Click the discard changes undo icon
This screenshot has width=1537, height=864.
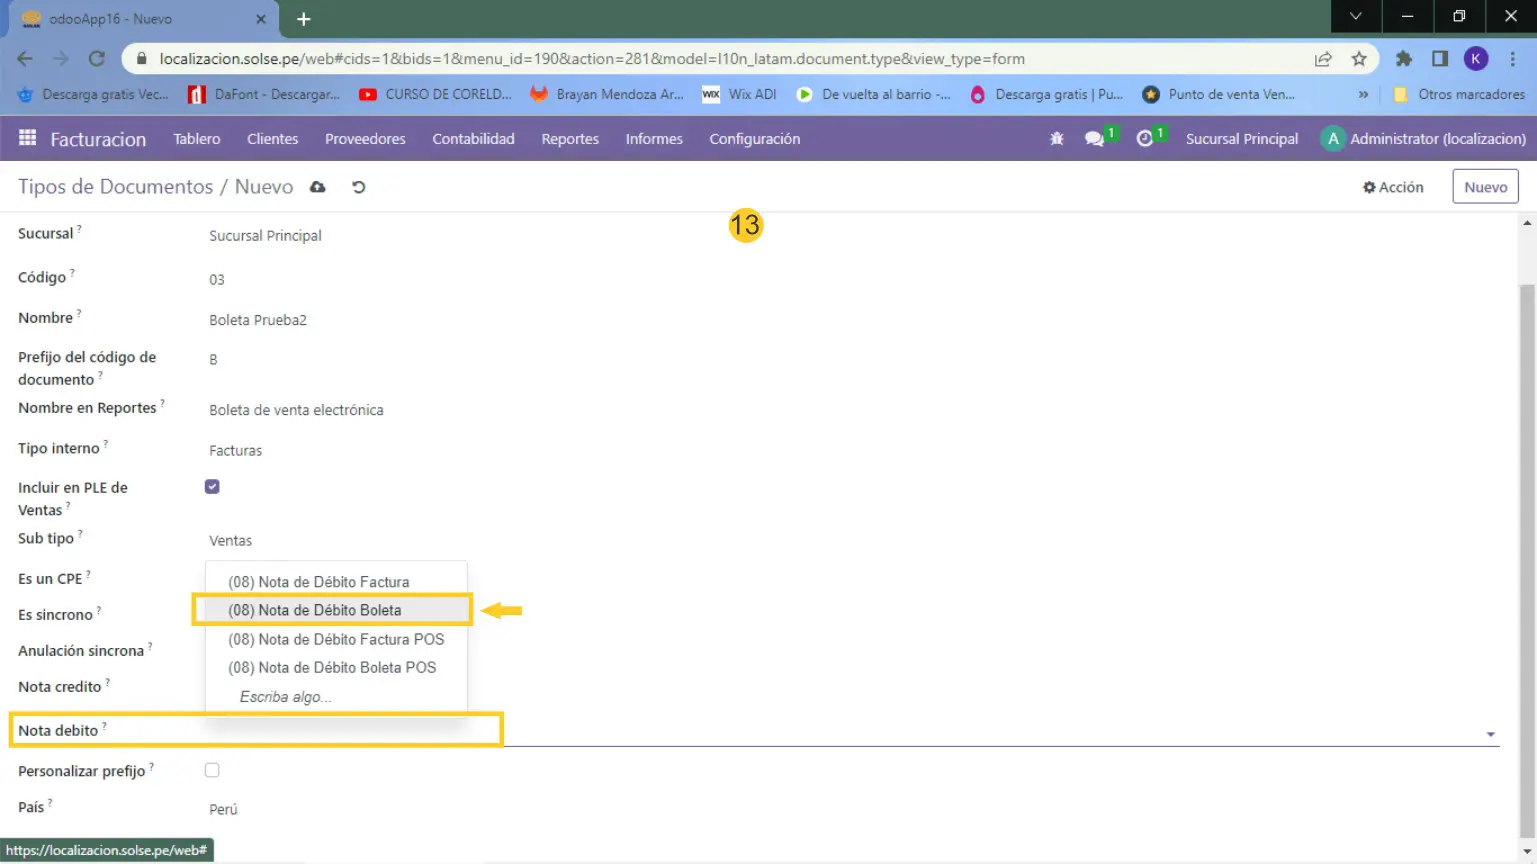[x=358, y=187]
